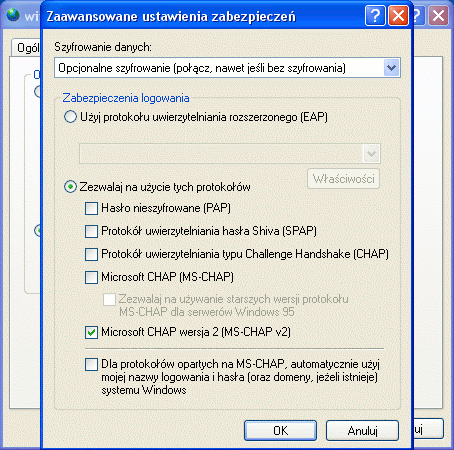Open the data encryption dropdown arrow
Image resolution: width=454 pixels, height=450 pixels.
pos(391,68)
